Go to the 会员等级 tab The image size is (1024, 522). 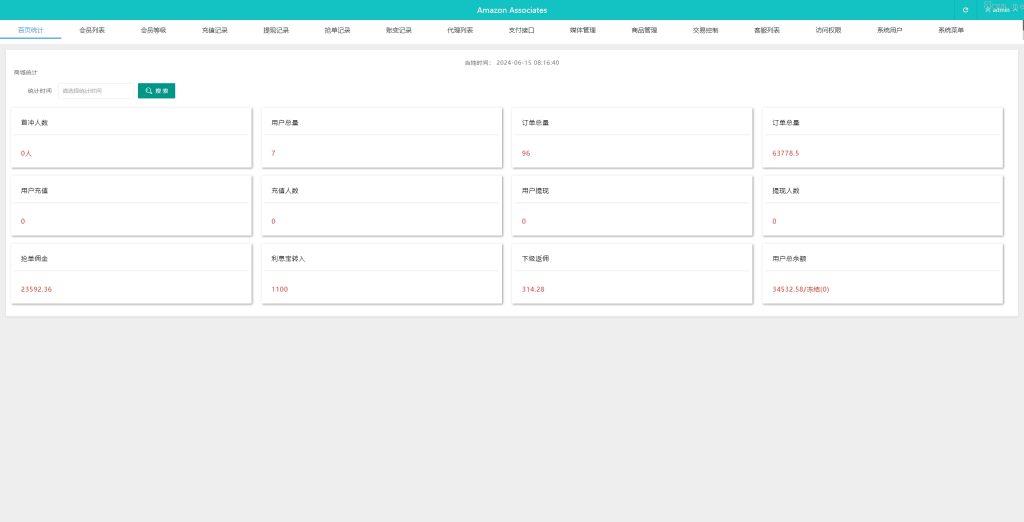(153, 31)
